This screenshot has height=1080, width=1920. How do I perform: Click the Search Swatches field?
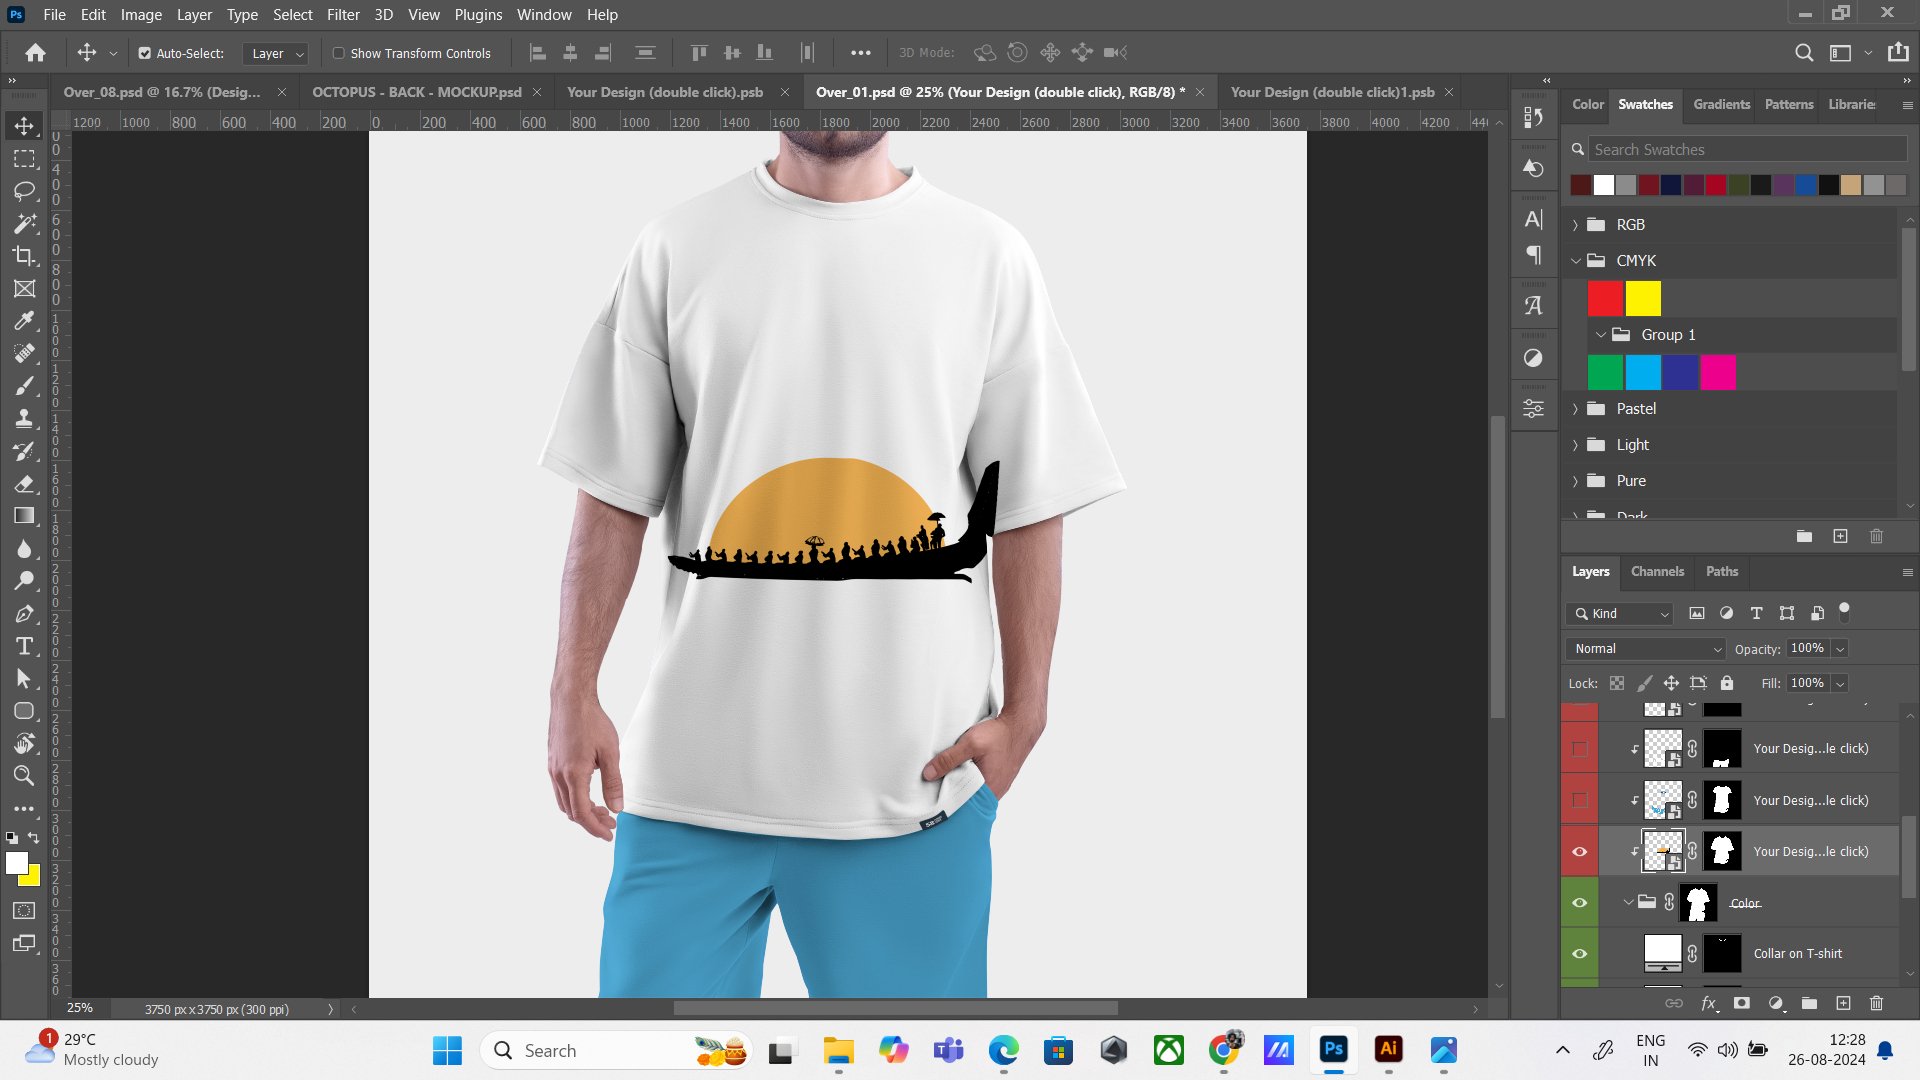(x=1747, y=149)
